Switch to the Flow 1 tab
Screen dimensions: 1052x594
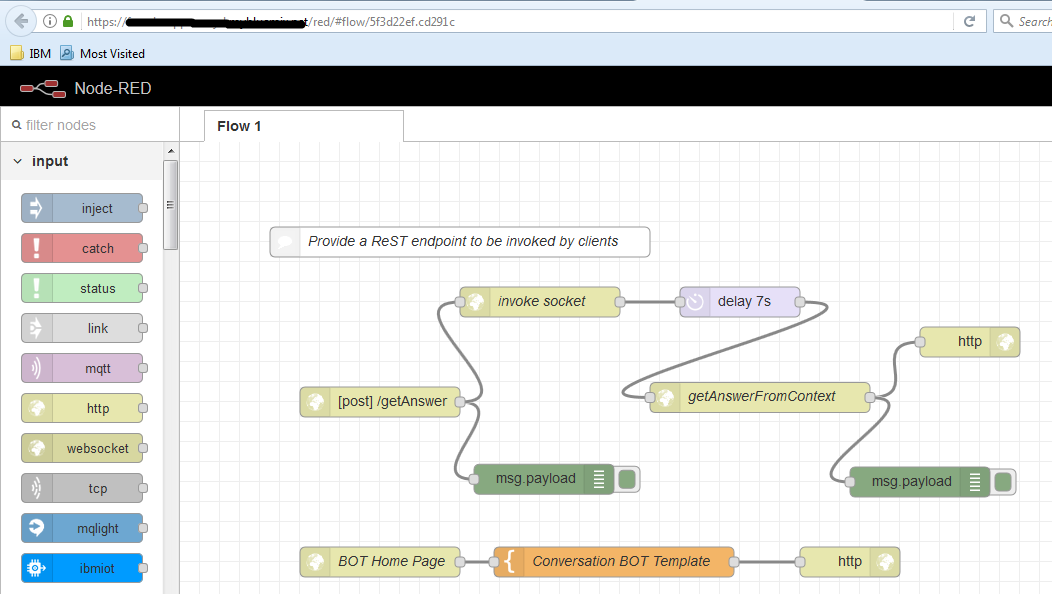coord(304,126)
